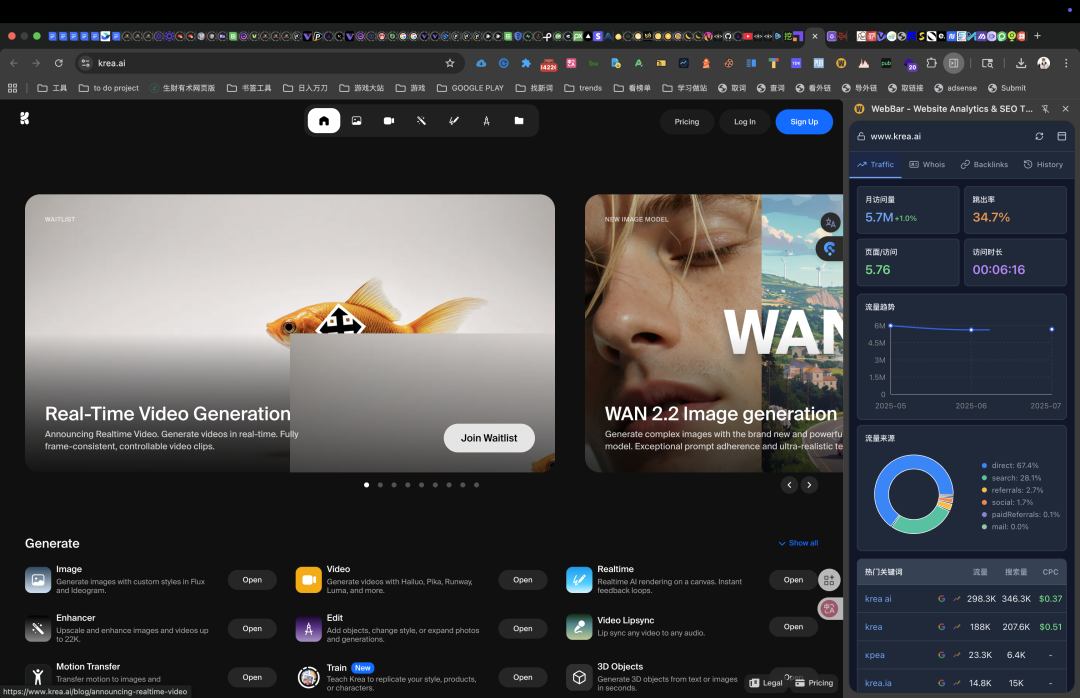Click the Train tool icon
The image size is (1080, 698).
pos(309,677)
